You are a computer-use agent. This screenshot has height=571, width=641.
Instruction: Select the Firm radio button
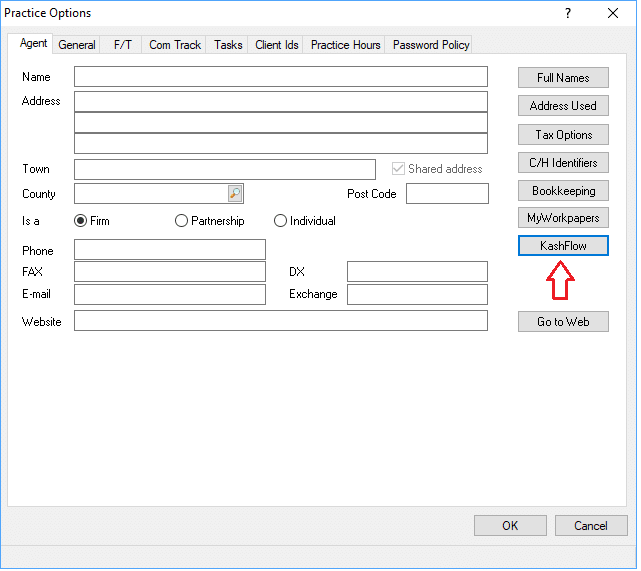[81, 221]
